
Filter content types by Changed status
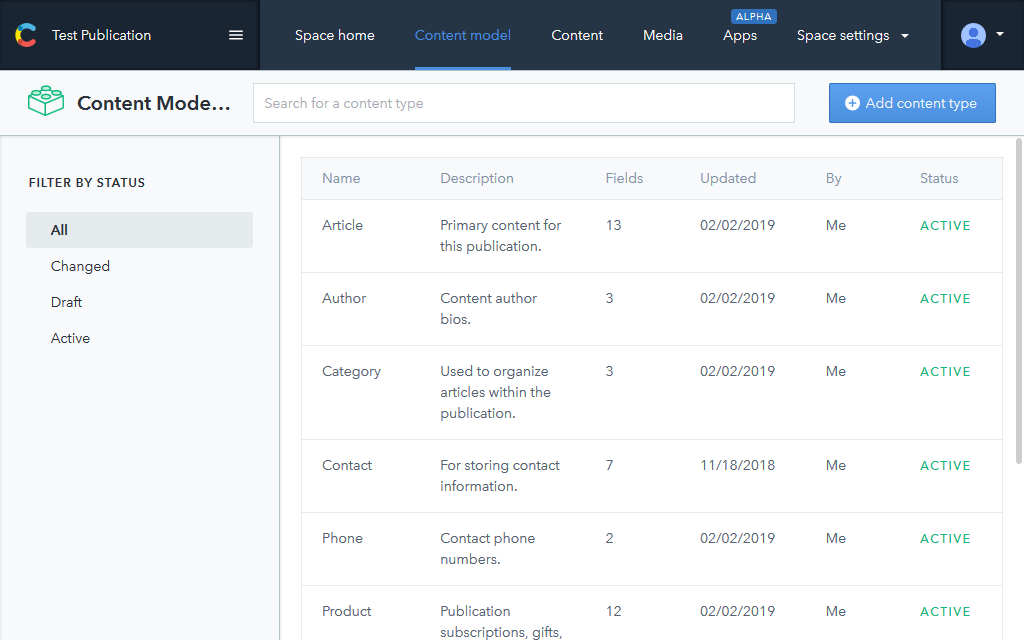pyautogui.click(x=80, y=266)
